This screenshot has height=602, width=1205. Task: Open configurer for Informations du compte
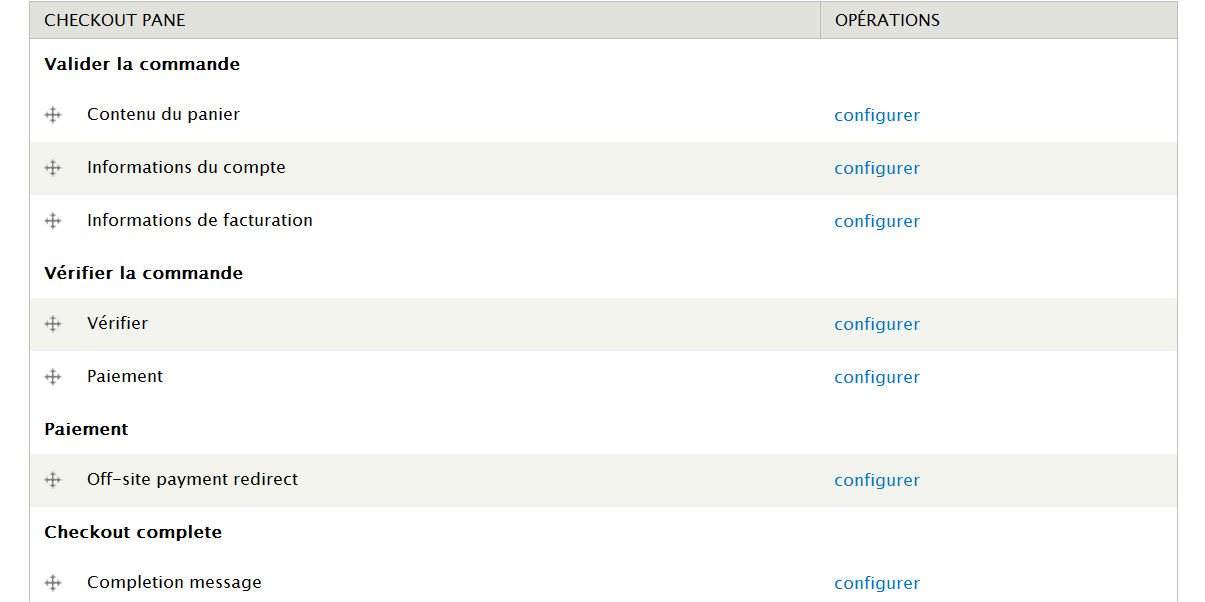click(x=876, y=168)
